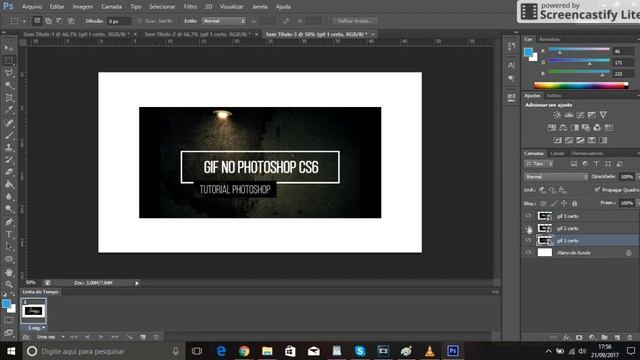Open the marquee tool preset picker arrow

(x=24, y=21)
